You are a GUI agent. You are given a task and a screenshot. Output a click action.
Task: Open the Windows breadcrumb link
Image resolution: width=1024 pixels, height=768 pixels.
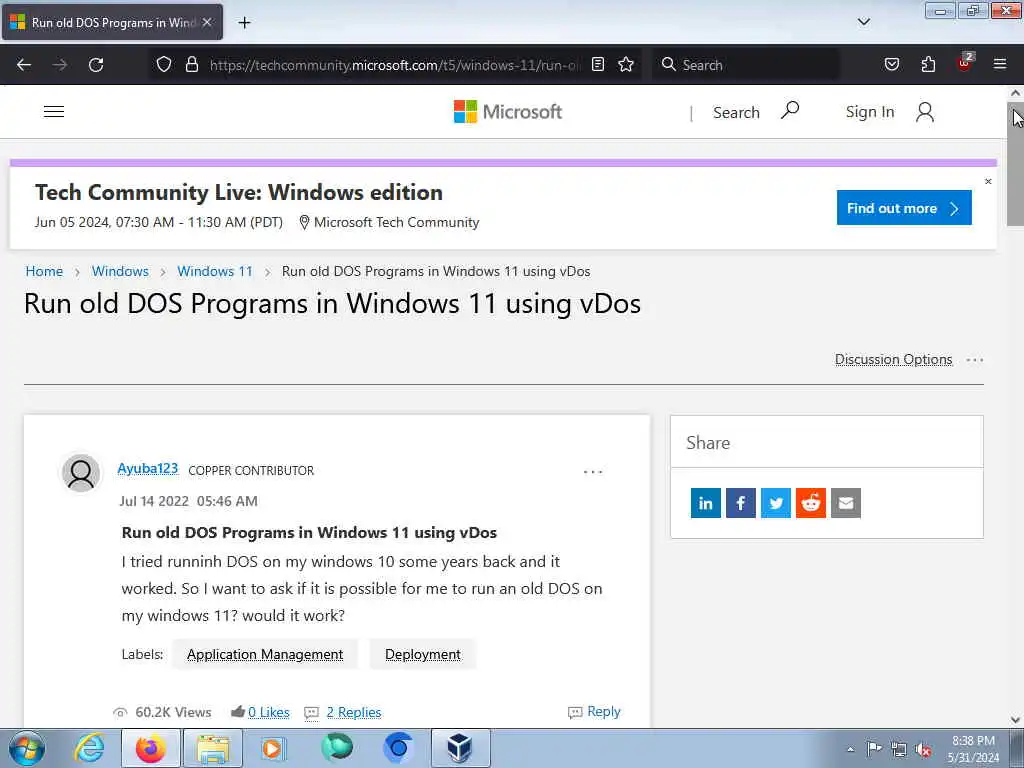(120, 271)
